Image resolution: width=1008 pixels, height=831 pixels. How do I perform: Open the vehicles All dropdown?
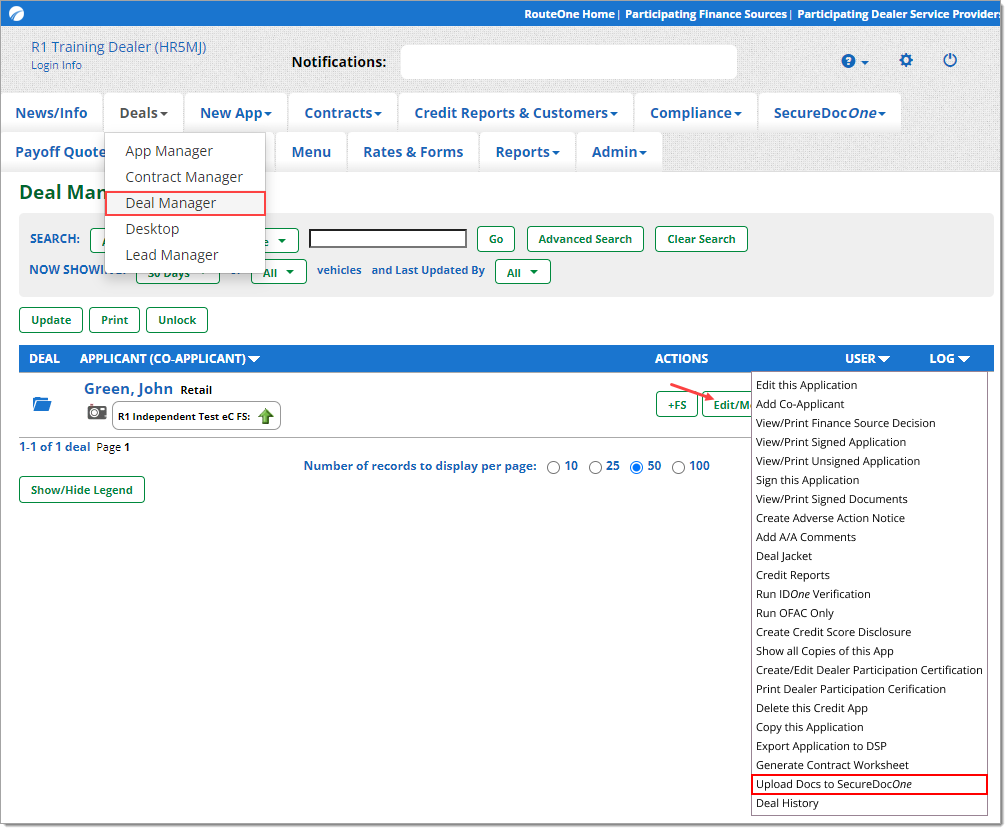tap(280, 273)
